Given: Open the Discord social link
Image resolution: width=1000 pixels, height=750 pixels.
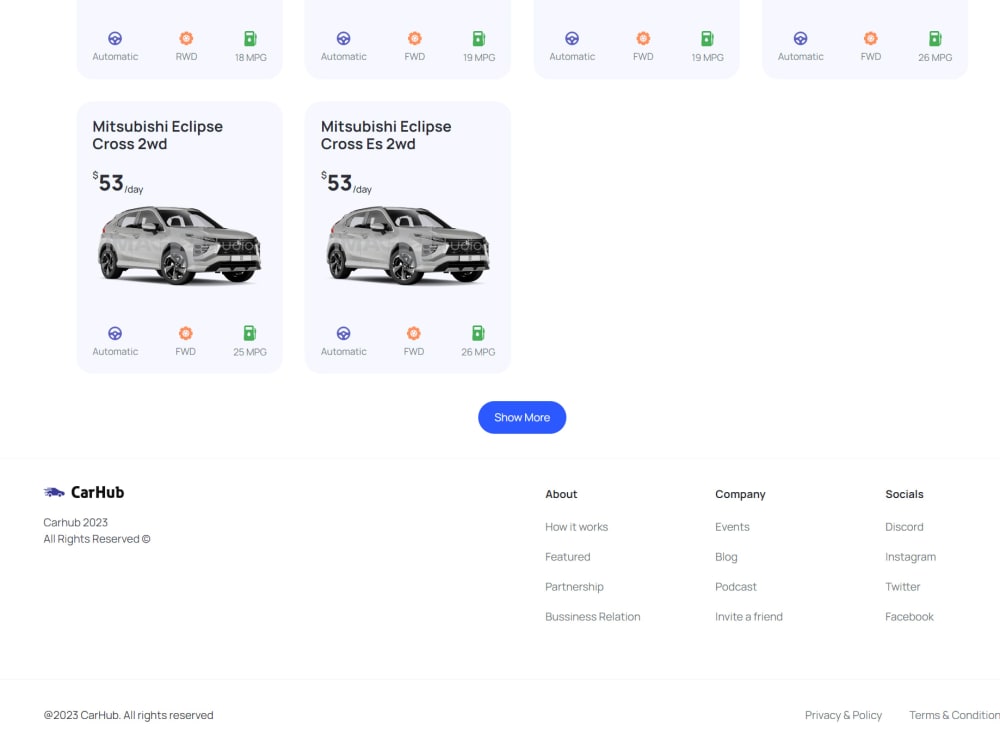Looking at the screenshot, I should [x=904, y=527].
